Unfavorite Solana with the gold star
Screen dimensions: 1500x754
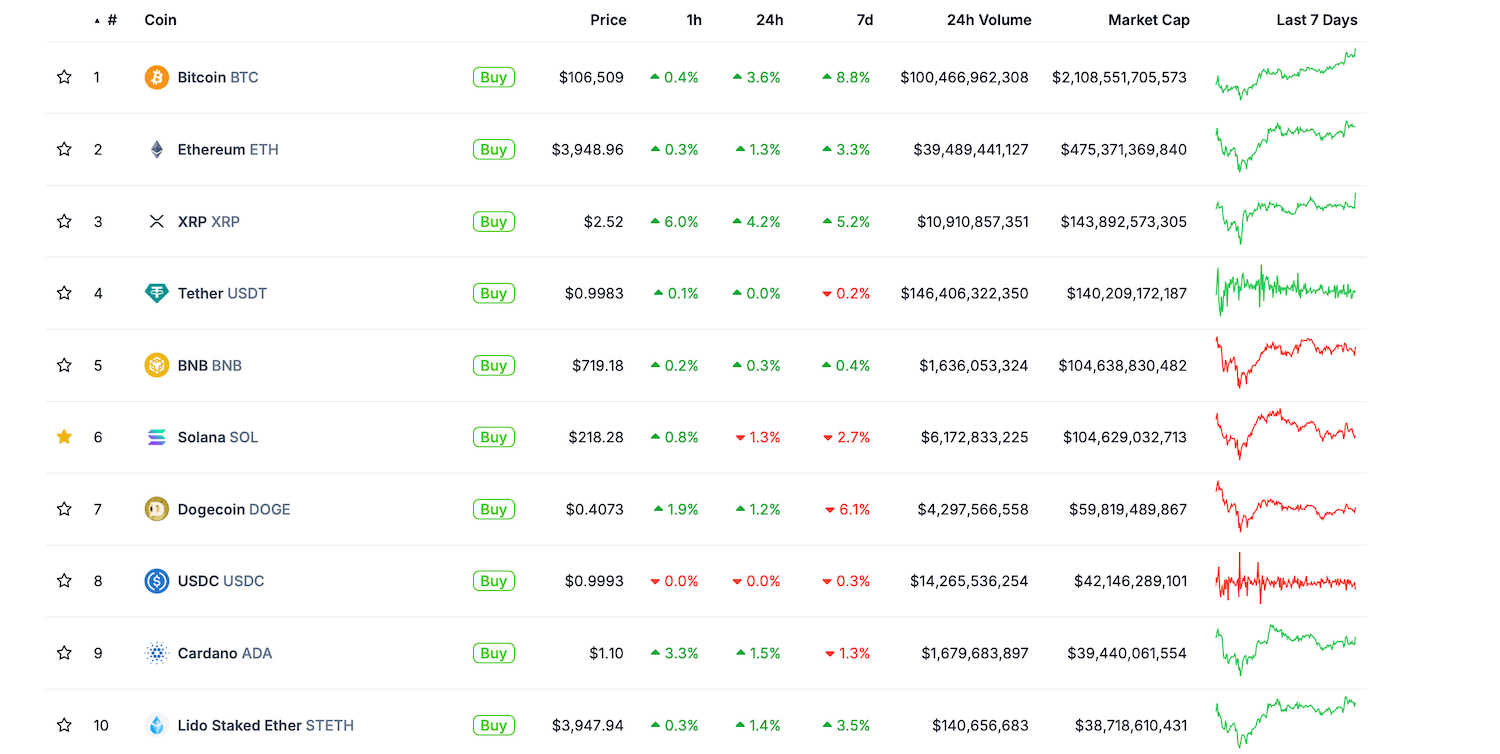point(64,437)
